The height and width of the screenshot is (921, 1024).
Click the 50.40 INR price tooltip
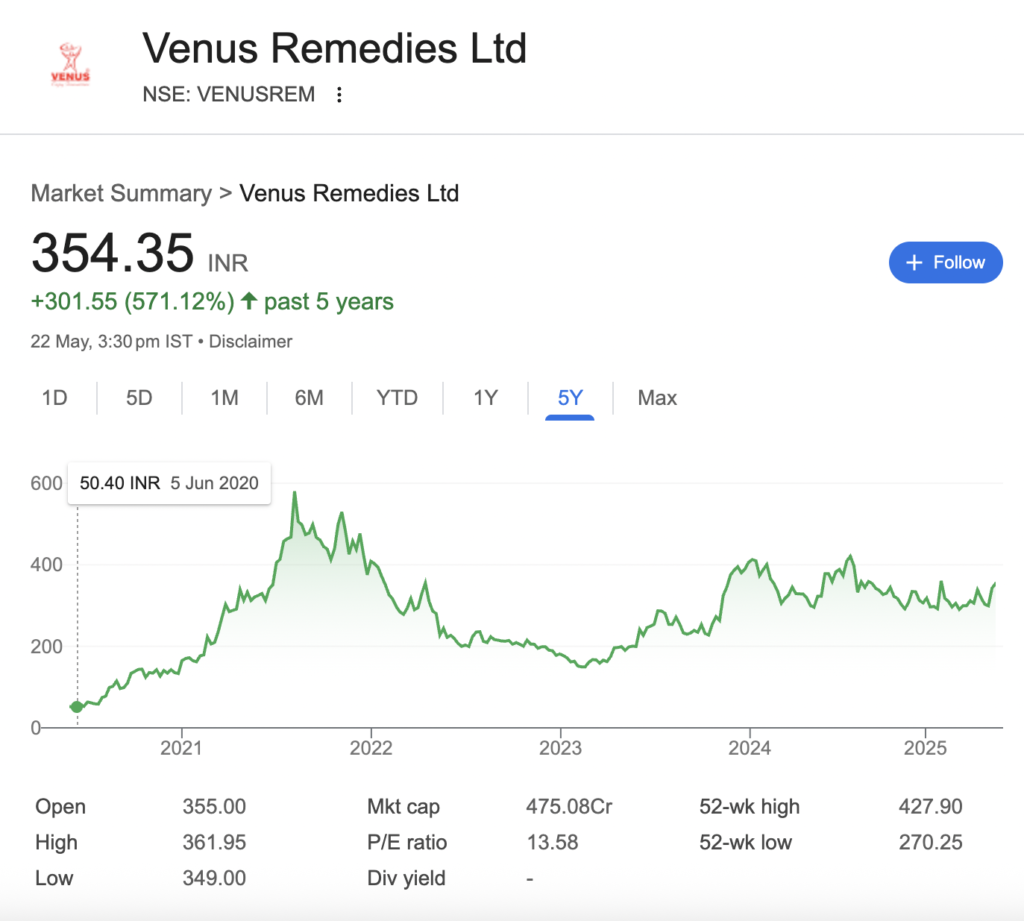click(169, 483)
